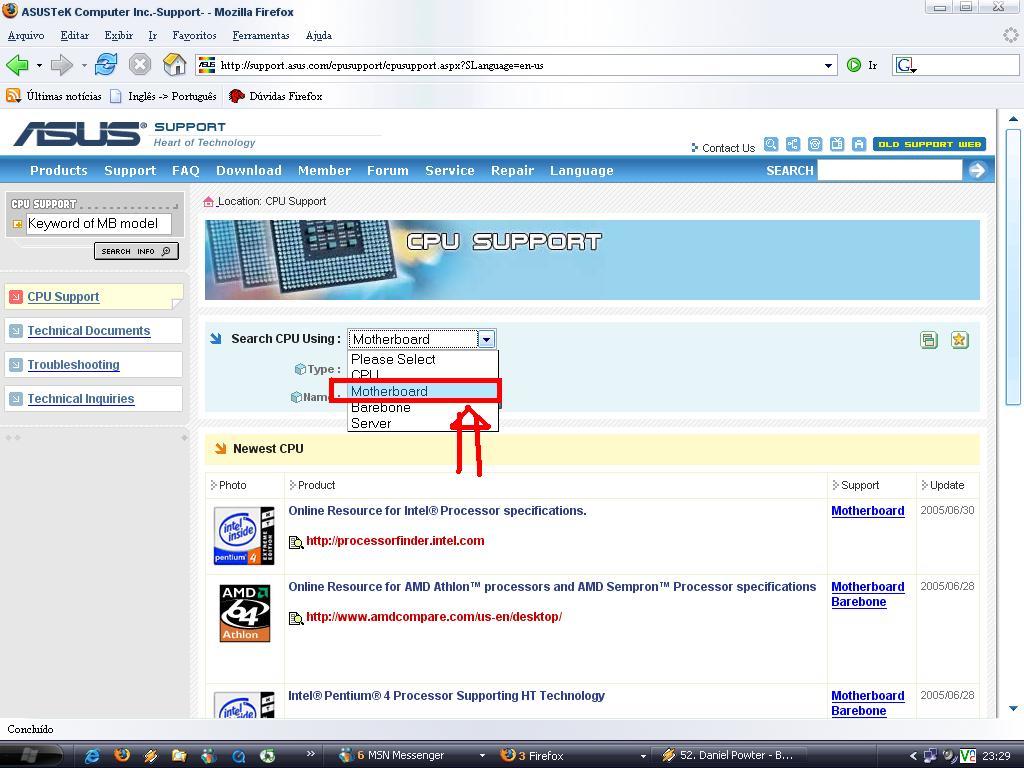
Task: Click the SEARCH INFO button
Action: (x=136, y=251)
